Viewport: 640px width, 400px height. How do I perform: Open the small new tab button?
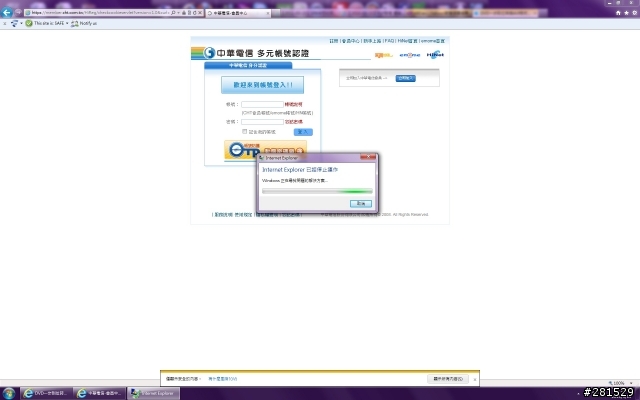coord(276,13)
